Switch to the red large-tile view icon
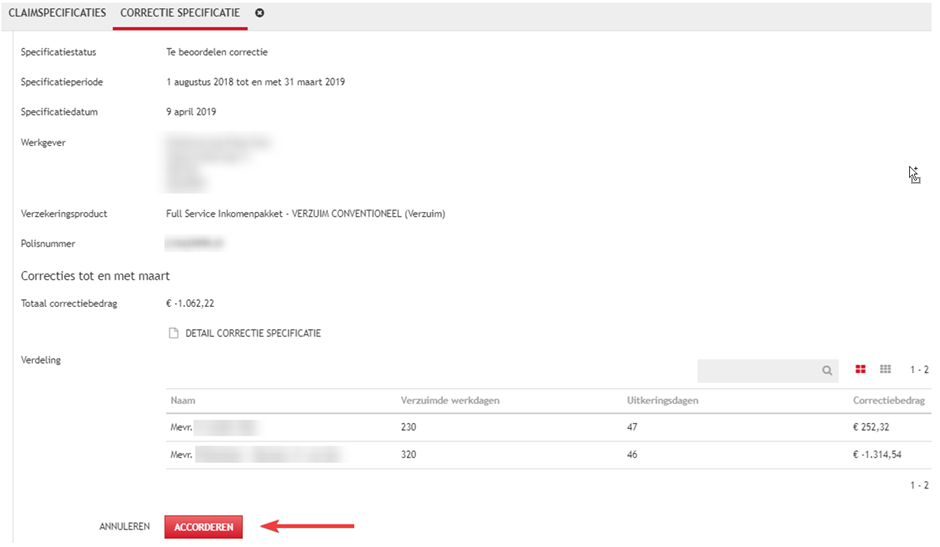Viewport: 940px width, 547px height. [860, 370]
